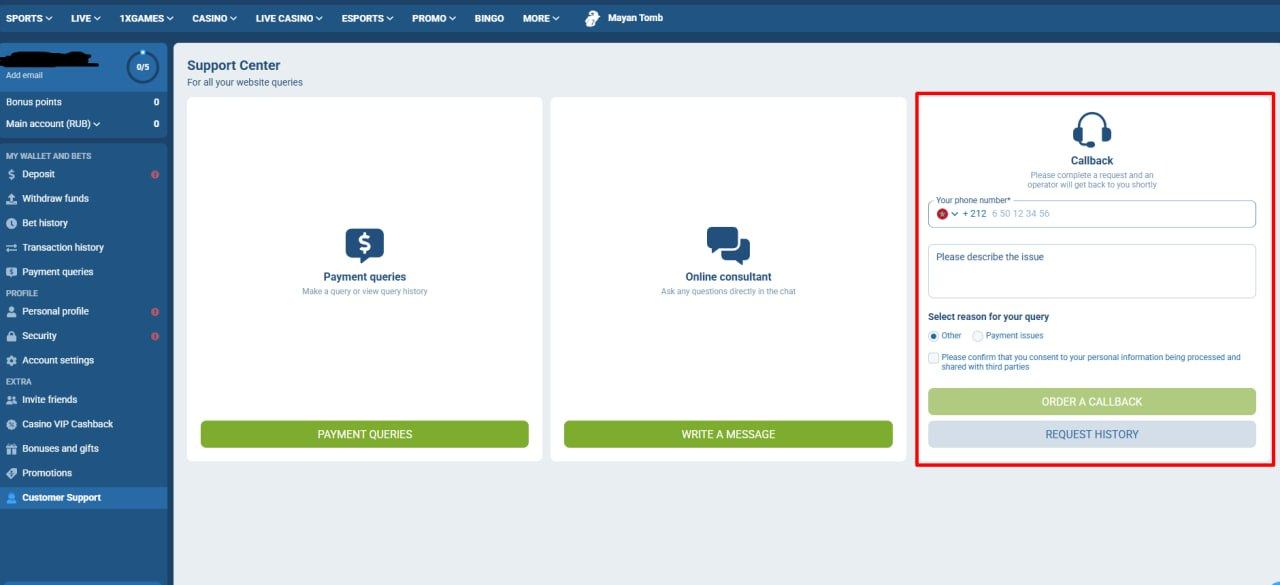Click the Personal profile person icon
This screenshot has width=1280, height=585.
(12, 312)
